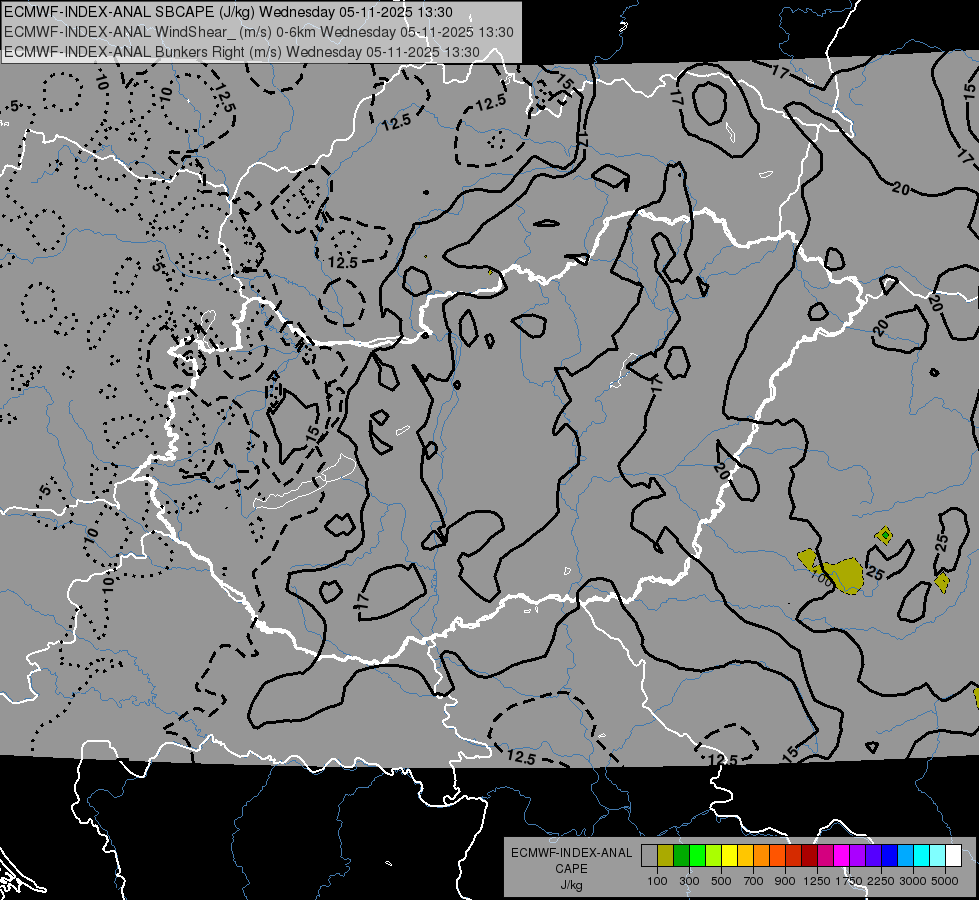Screen dimensions: 979x900
Task: Pick the yellow swatch in the CAPE legend
Action: (x=729, y=856)
